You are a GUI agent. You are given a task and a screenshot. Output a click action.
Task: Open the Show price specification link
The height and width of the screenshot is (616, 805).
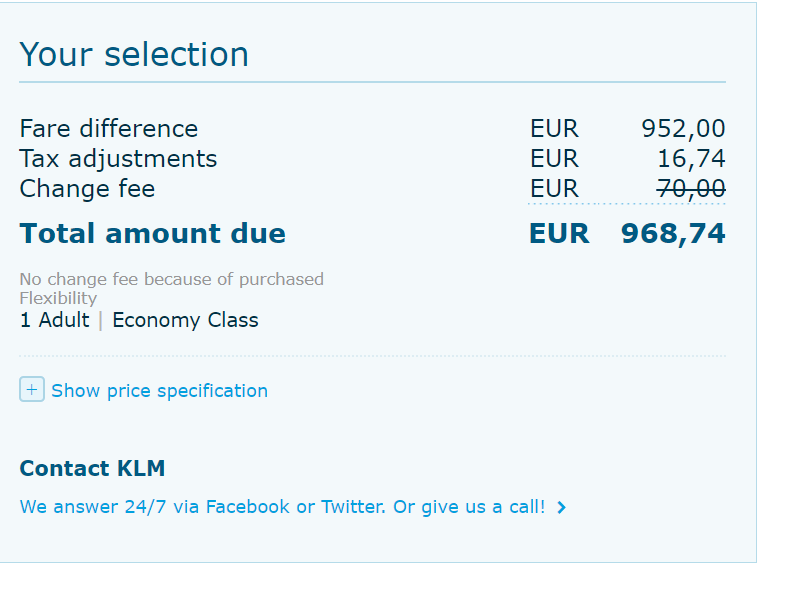coord(159,391)
